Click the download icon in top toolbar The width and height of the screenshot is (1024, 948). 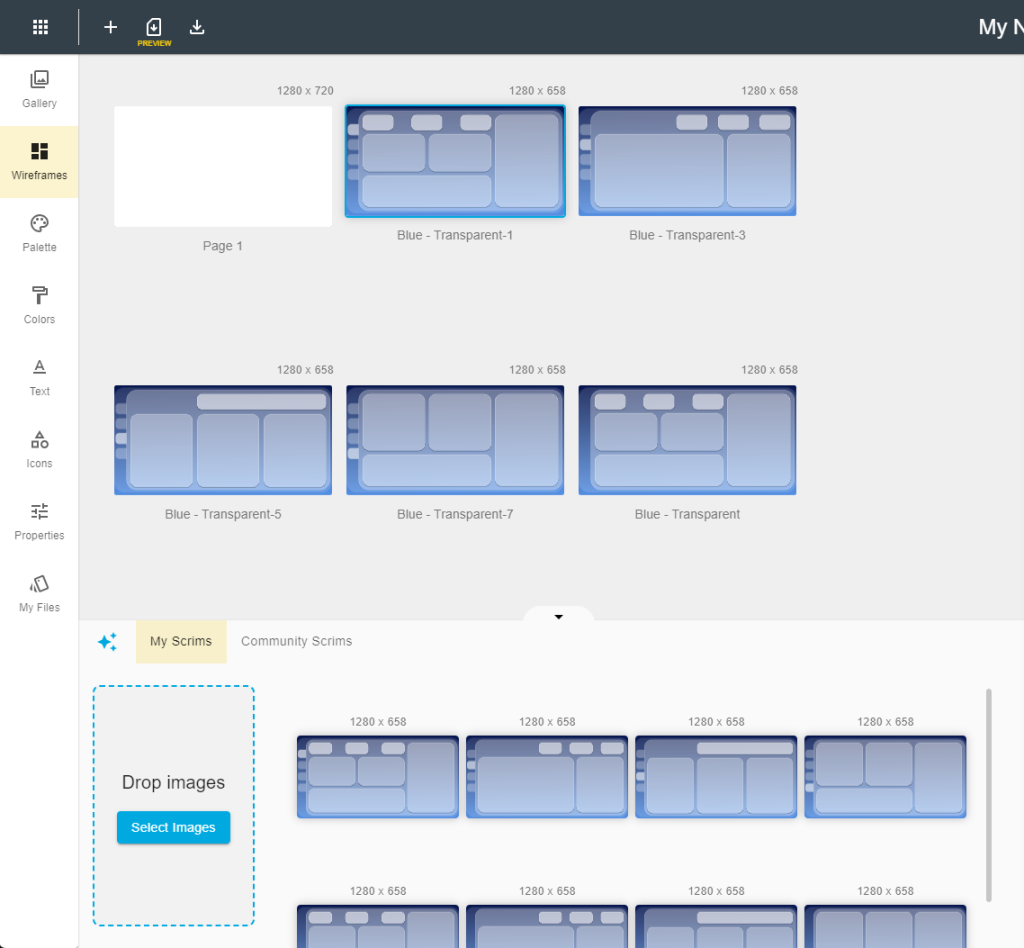[197, 27]
